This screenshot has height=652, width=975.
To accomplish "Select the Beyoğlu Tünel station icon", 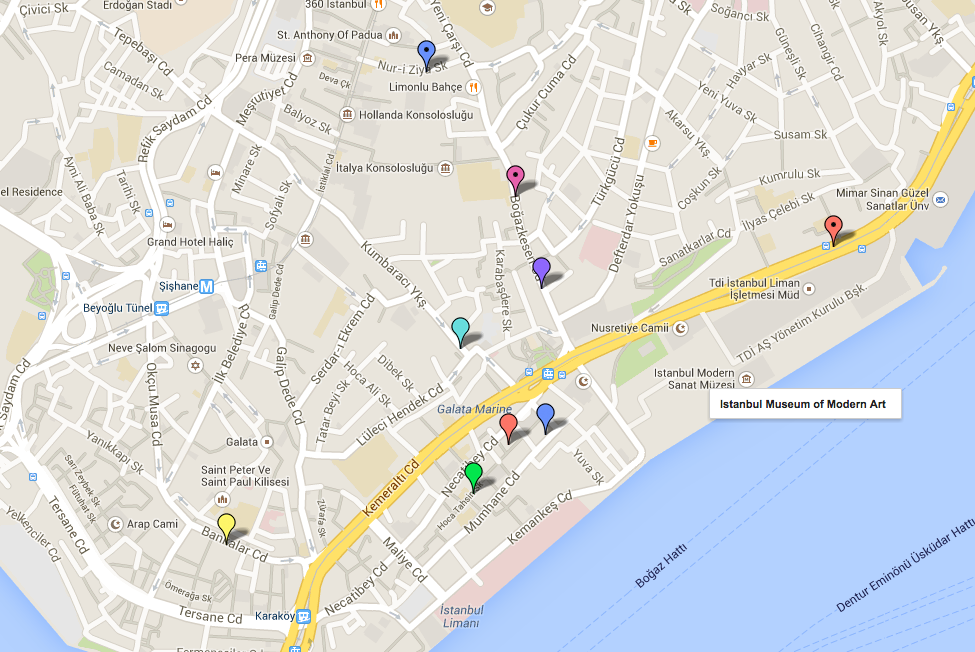I will [x=161, y=308].
